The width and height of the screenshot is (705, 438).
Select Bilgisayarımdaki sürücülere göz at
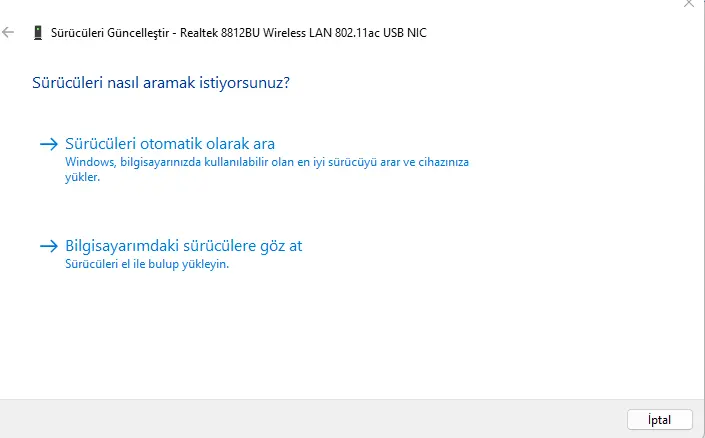click(183, 246)
